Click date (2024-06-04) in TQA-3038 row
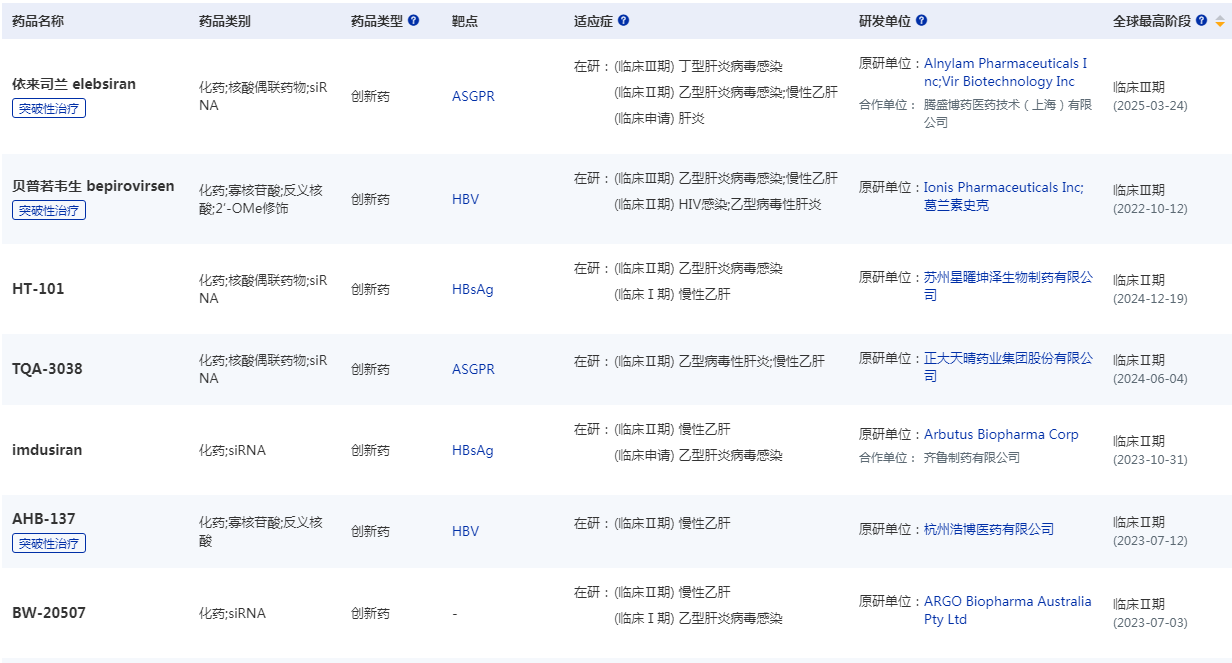The width and height of the screenshot is (1232, 663). [x=1150, y=379]
